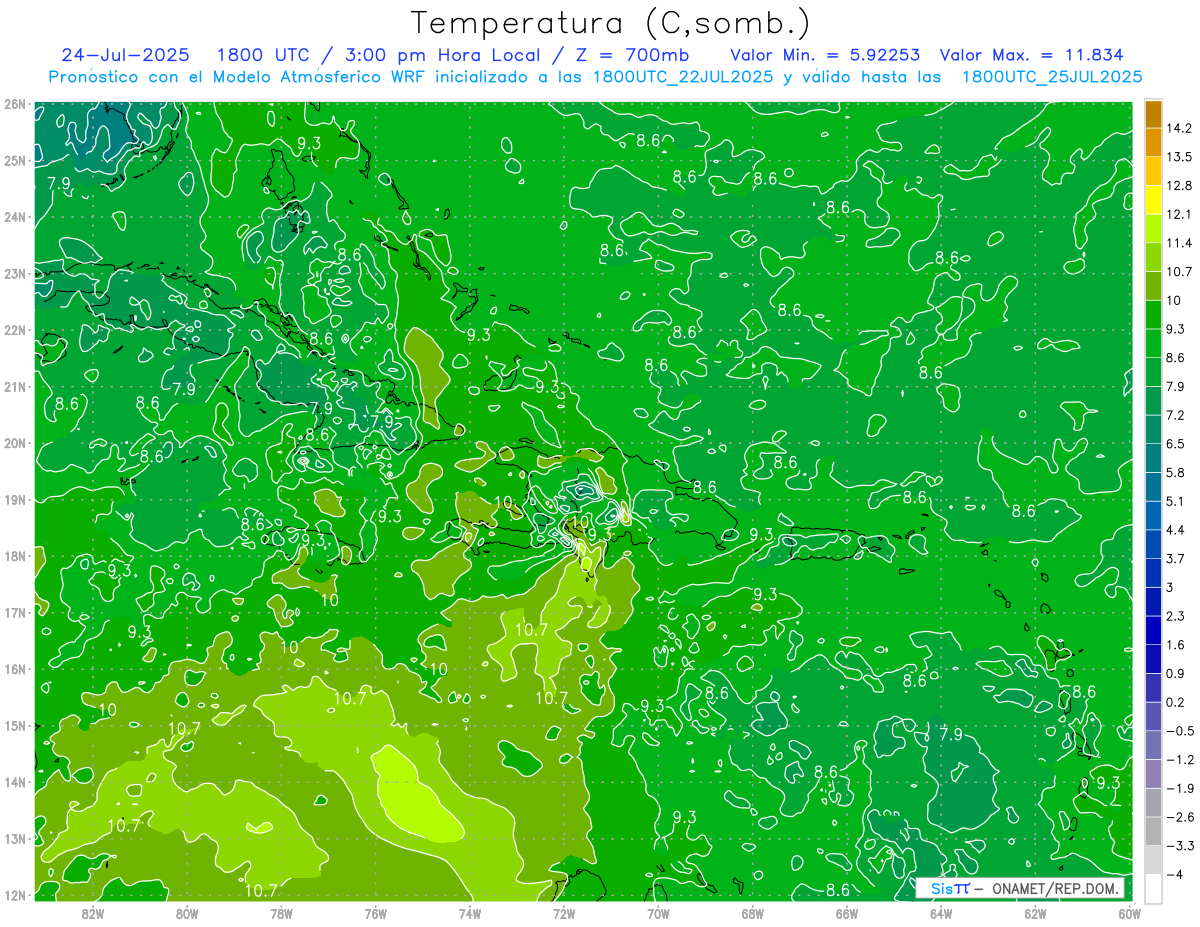Click the 'Temperatura (C,somb.)' chart title

pos(611,23)
